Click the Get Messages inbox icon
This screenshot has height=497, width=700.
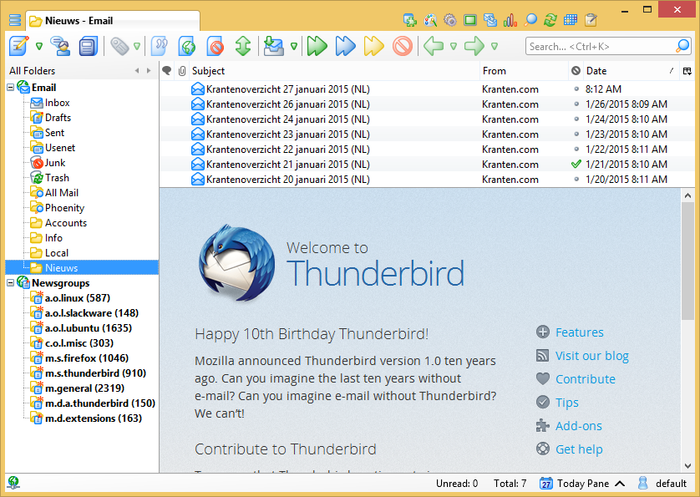point(274,46)
